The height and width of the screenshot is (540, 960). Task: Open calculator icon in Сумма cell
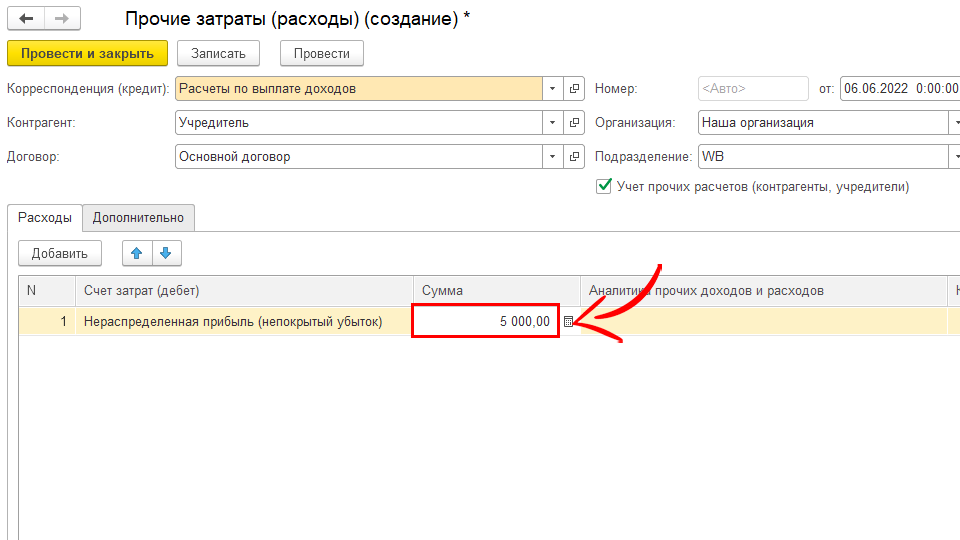pos(569,322)
